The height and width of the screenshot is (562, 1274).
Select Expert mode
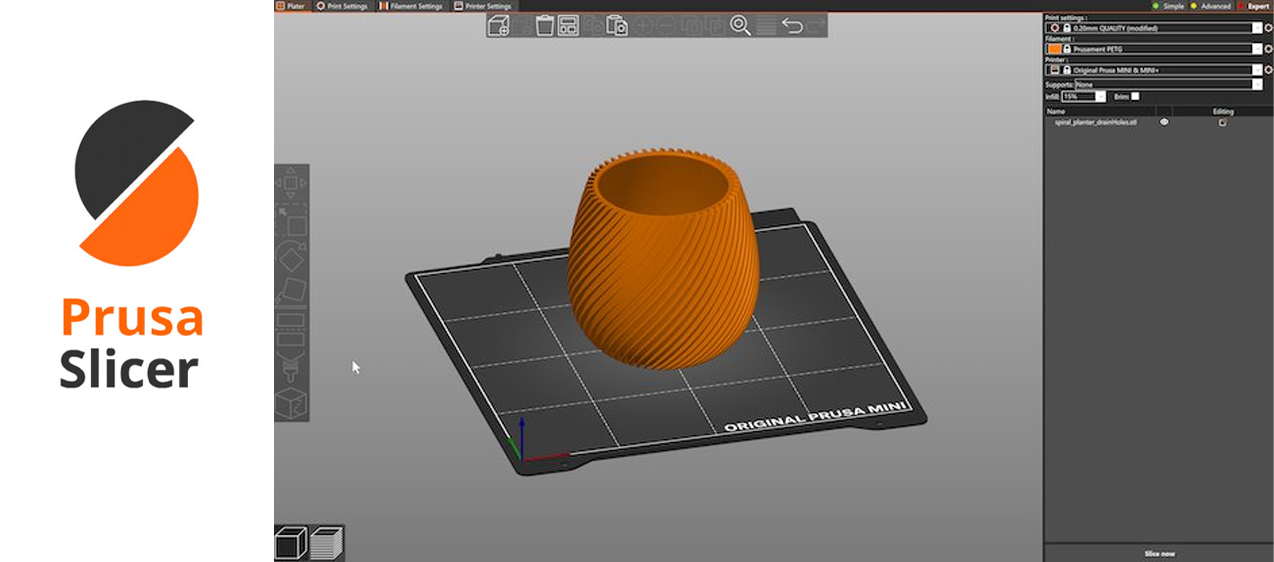coord(1253,6)
